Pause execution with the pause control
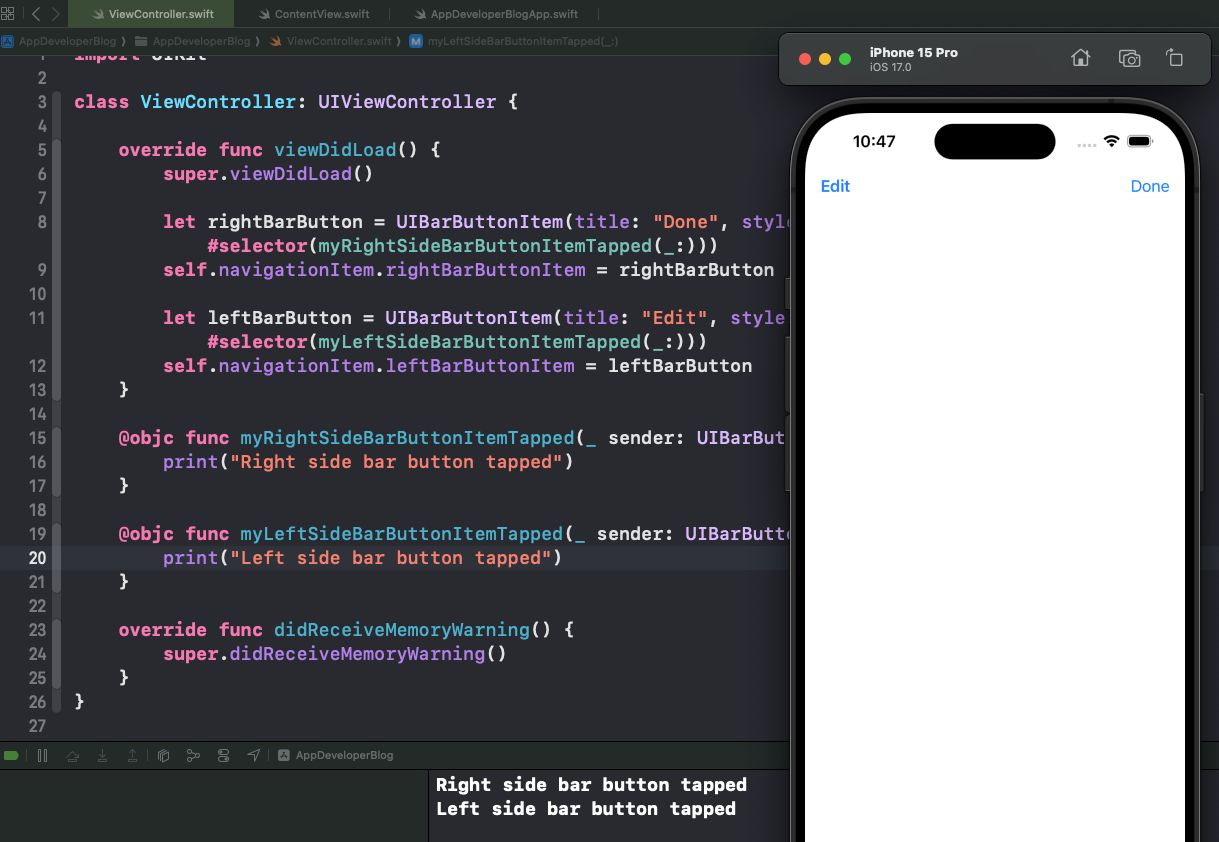The width and height of the screenshot is (1219, 842). (x=43, y=755)
